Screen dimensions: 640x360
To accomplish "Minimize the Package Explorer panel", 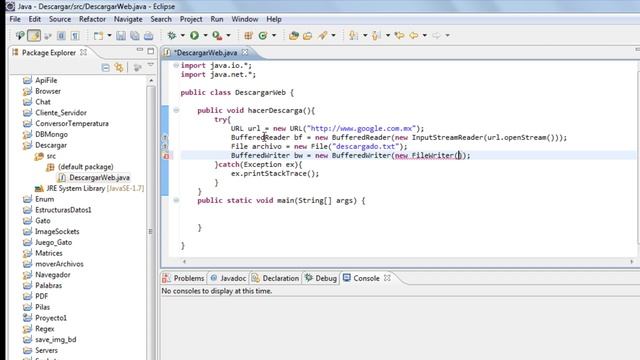I will click(140, 50).
